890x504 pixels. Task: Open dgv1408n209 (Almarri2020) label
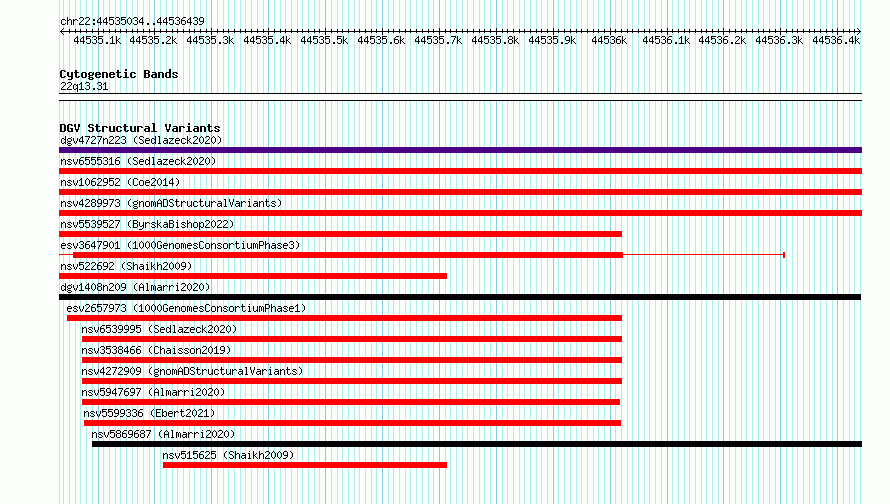pyautogui.click(x=135, y=287)
